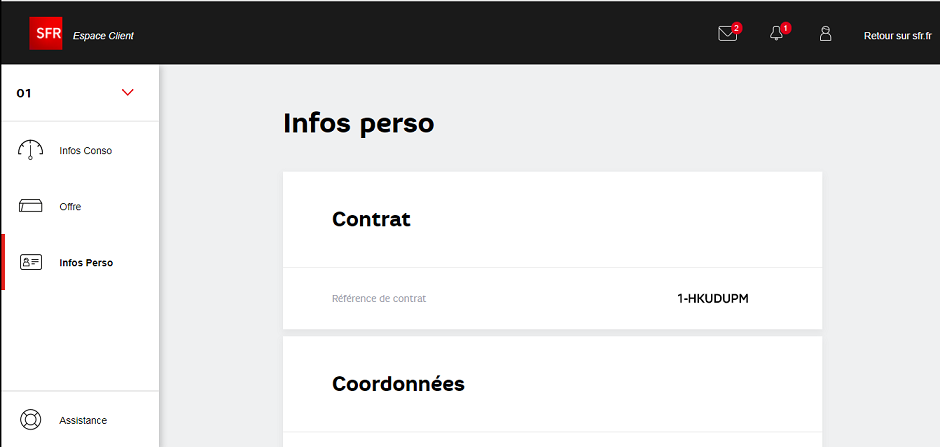Select the Infos Perso menu item
The image size is (940, 447).
86,263
